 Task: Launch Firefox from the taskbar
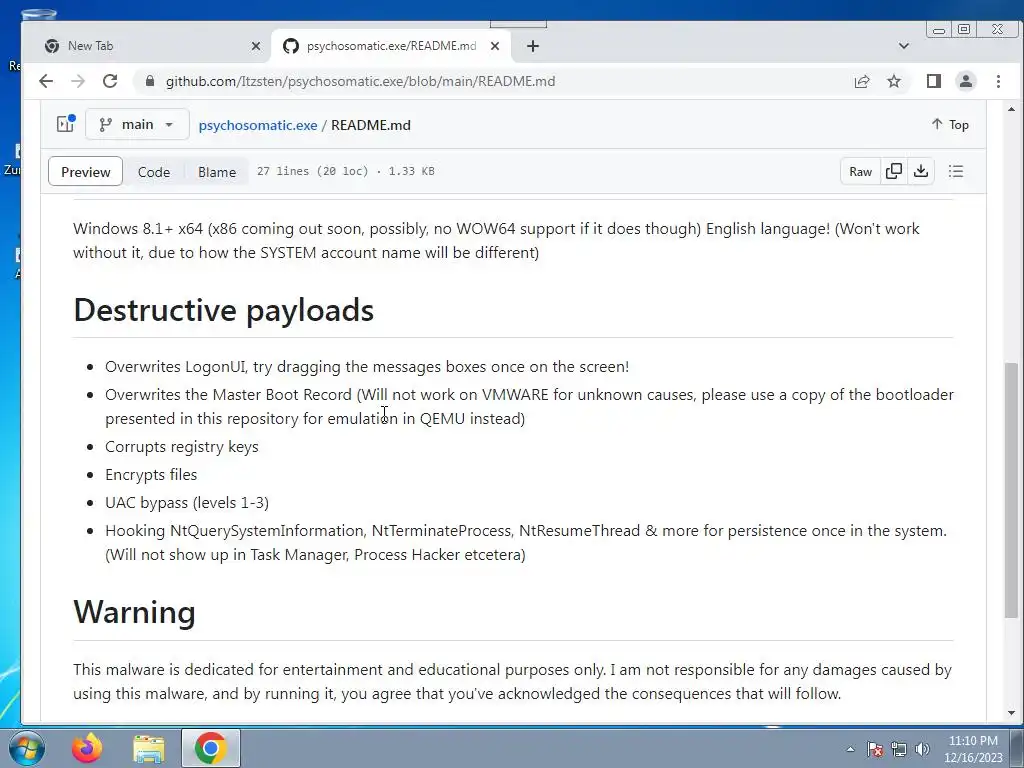(88, 748)
